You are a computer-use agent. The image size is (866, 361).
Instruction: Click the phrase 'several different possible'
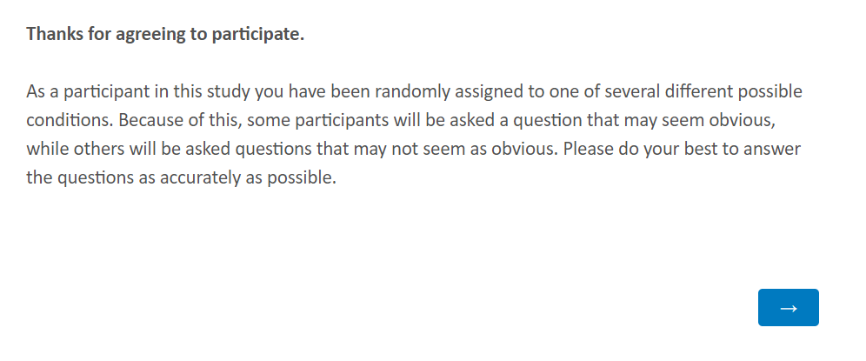click(703, 92)
